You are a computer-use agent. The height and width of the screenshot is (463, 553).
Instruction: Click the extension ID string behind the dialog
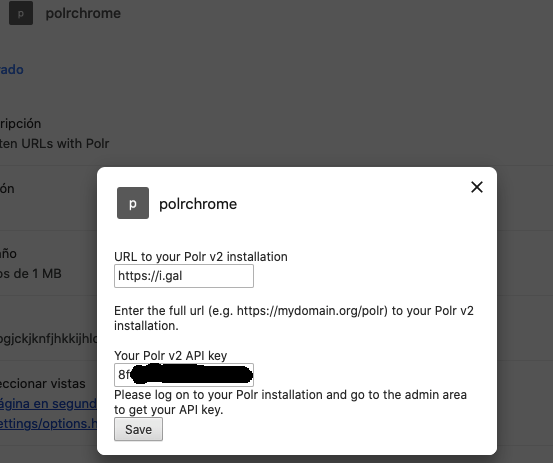pos(48,339)
